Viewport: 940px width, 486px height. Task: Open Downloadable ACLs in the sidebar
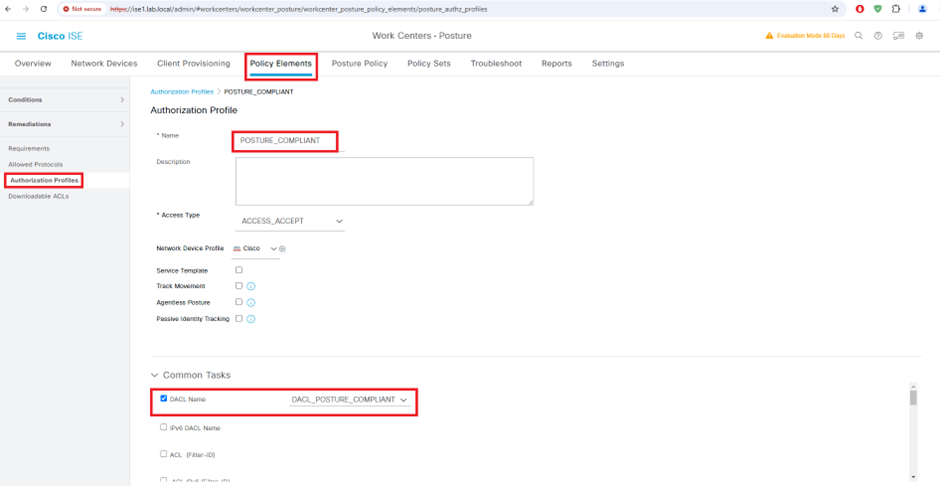click(38, 196)
